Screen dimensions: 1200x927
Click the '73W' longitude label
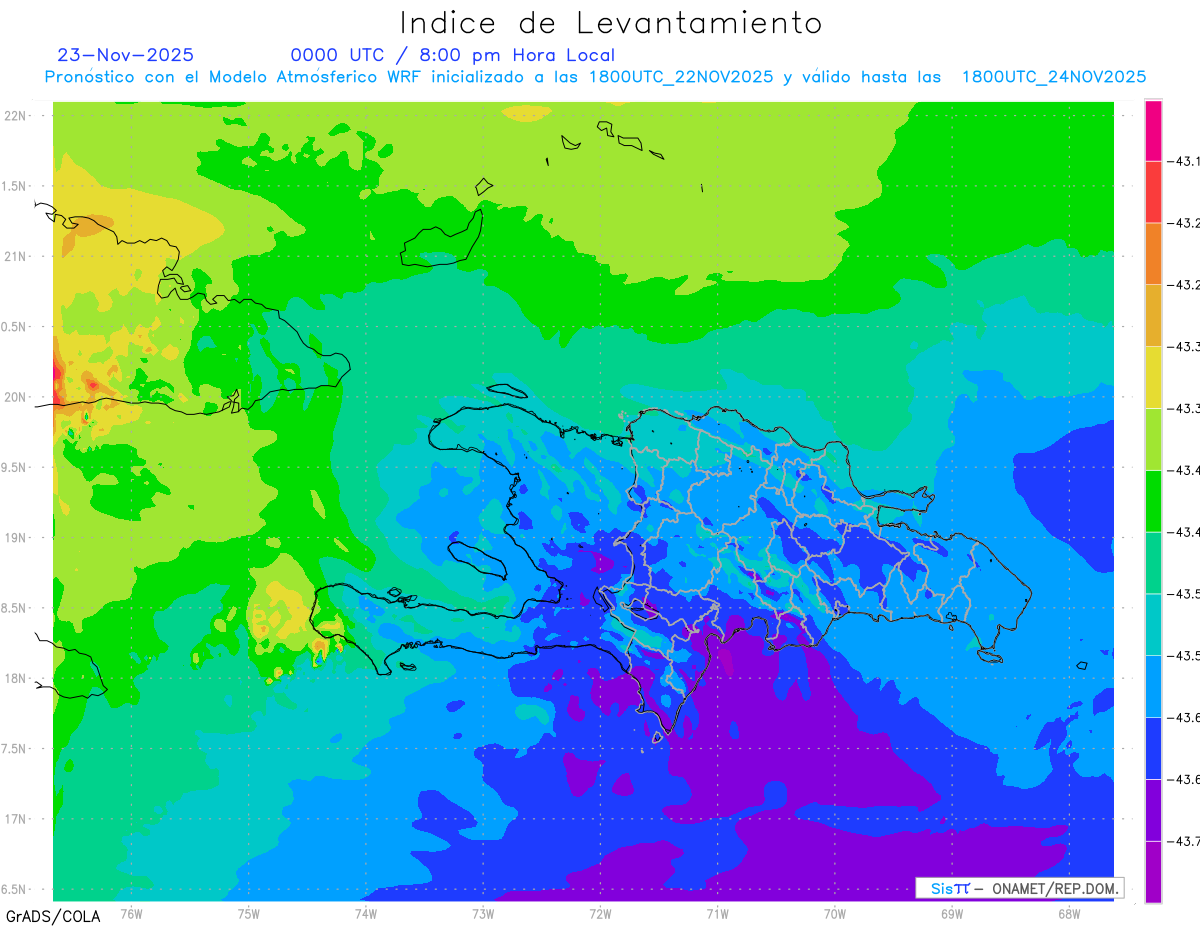pyautogui.click(x=483, y=914)
